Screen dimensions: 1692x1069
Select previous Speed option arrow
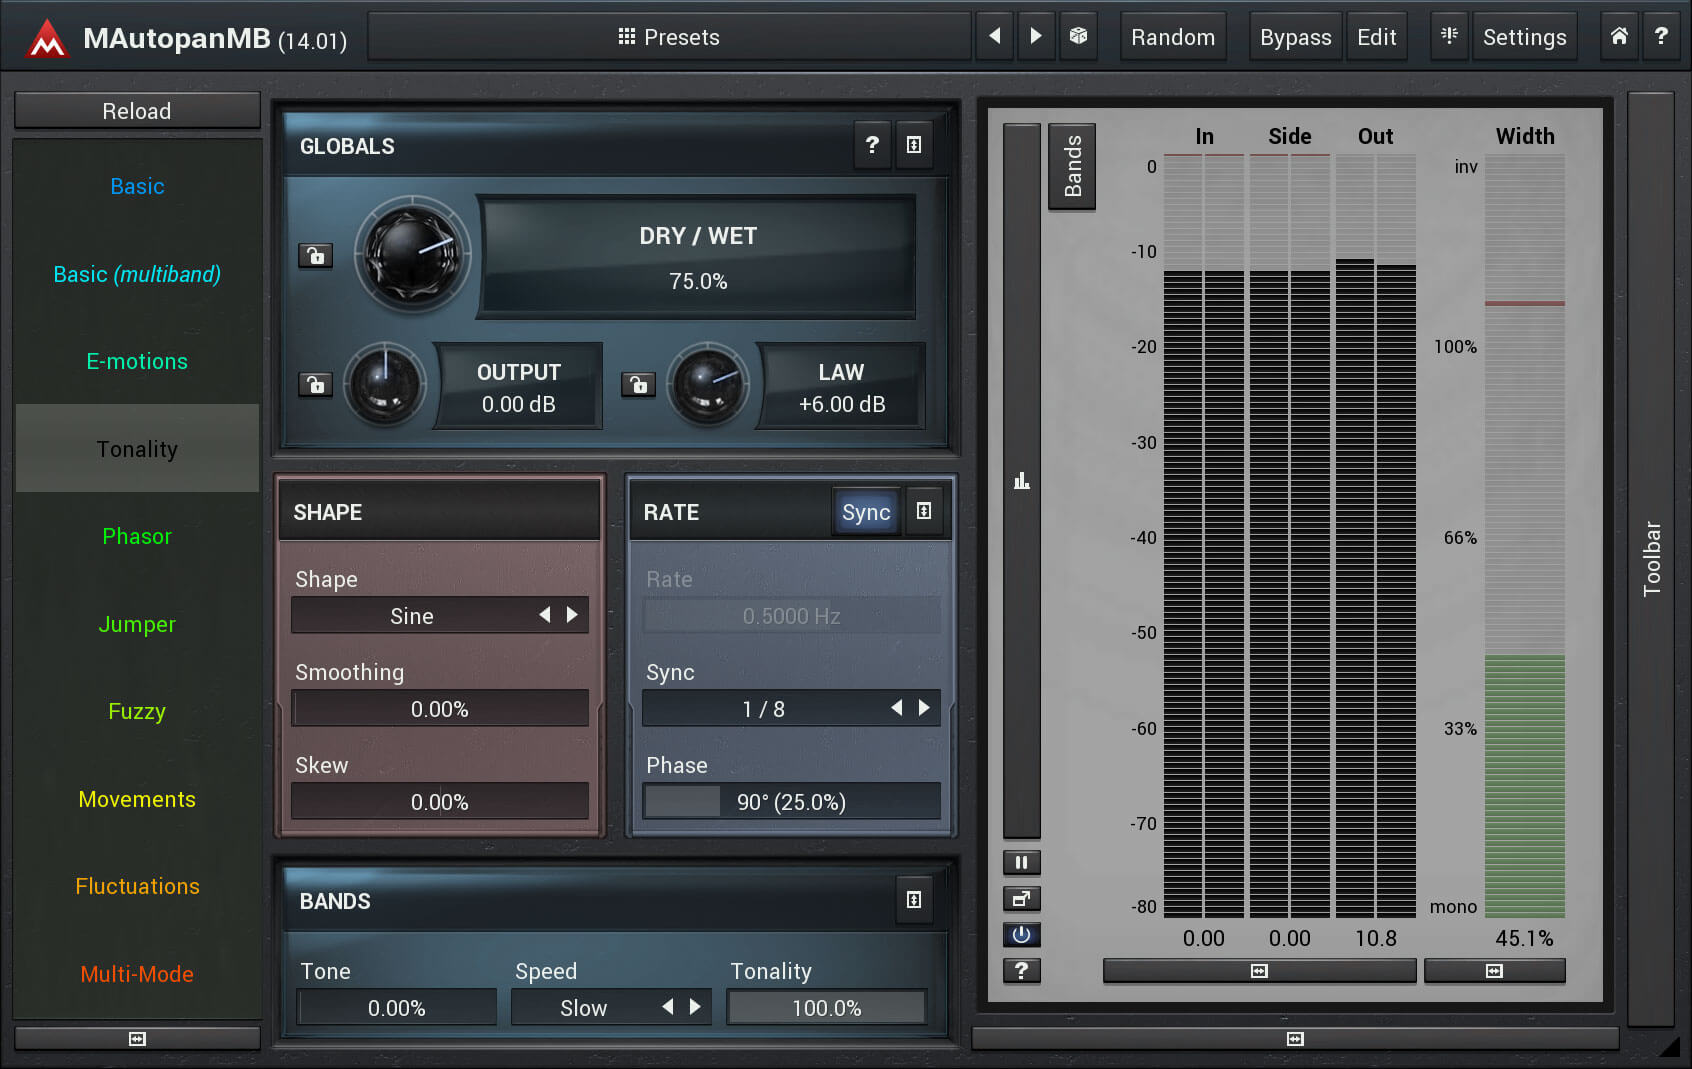coord(668,1007)
